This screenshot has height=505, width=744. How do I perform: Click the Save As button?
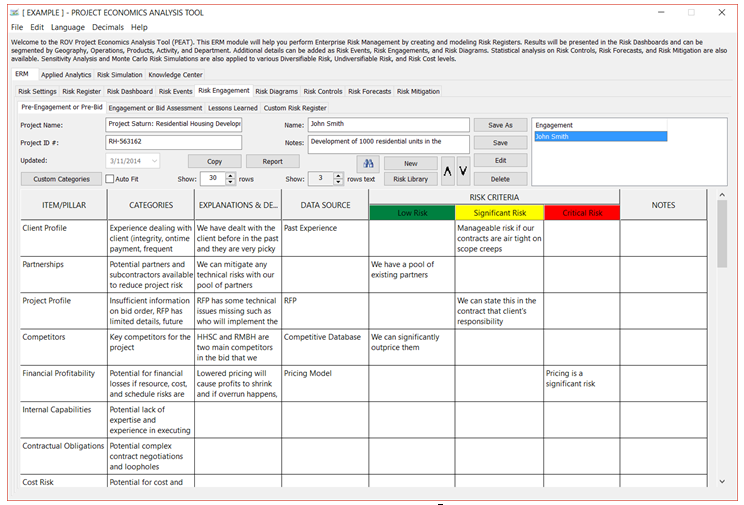click(x=500, y=125)
